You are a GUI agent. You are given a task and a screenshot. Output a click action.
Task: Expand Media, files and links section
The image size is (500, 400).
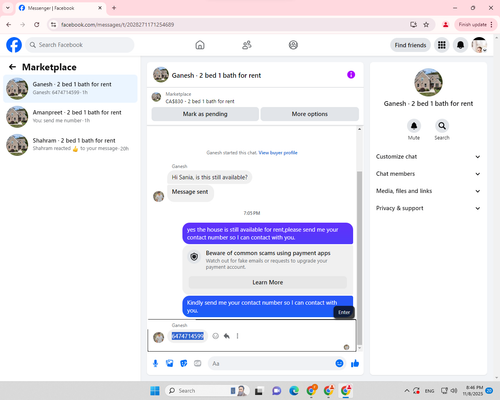(428, 191)
